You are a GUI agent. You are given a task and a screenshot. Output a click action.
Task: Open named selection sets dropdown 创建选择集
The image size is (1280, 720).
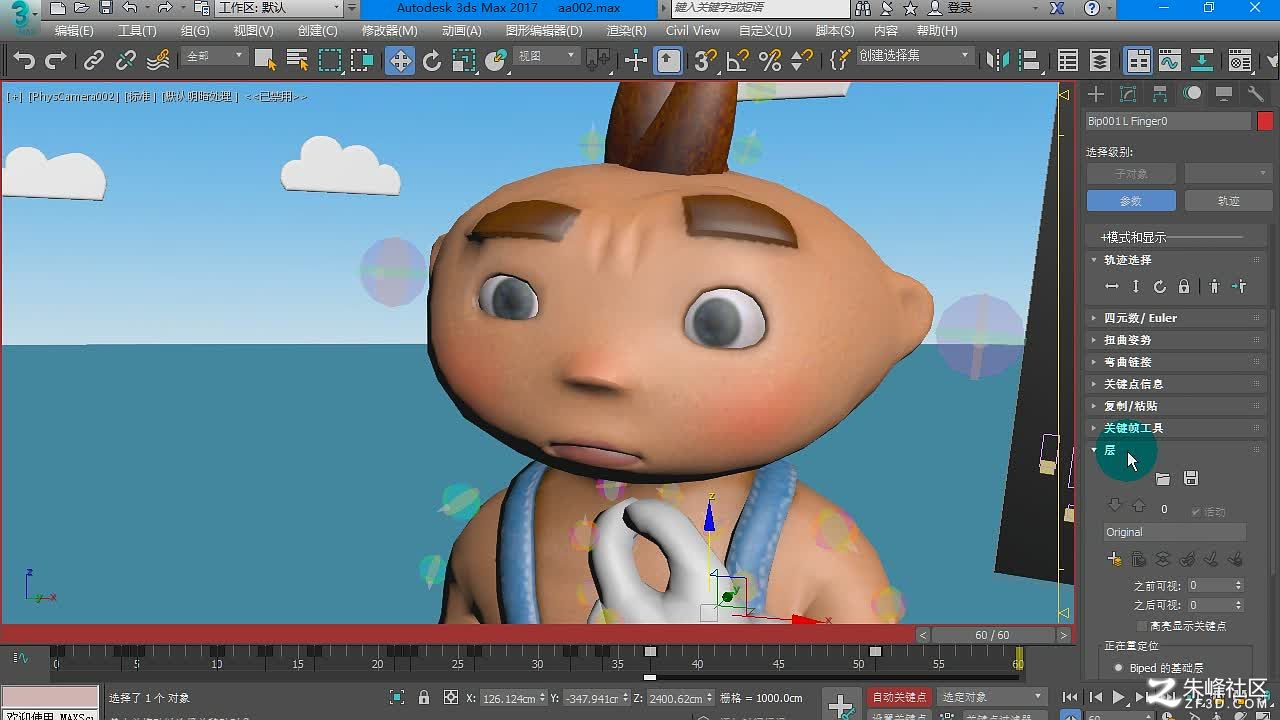pyautogui.click(x=915, y=56)
